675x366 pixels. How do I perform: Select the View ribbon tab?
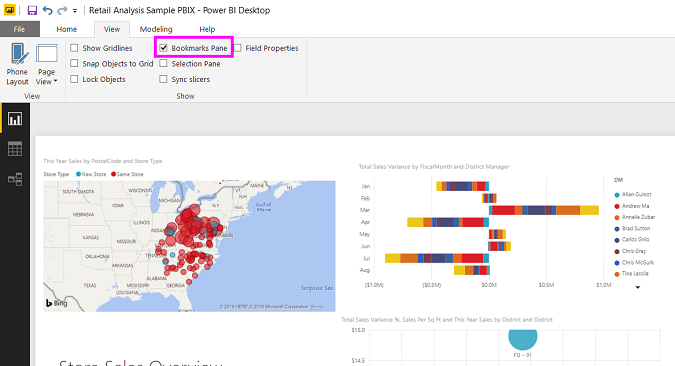[112, 29]
